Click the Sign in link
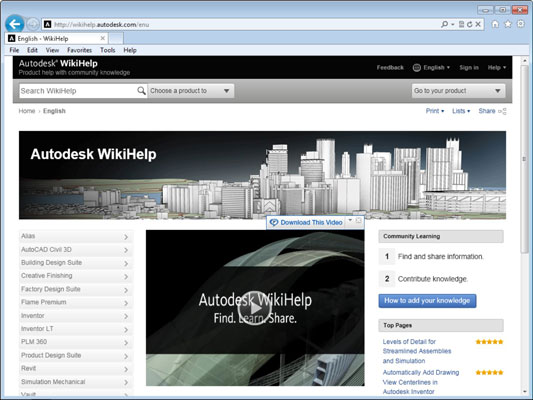 point(469,68)
